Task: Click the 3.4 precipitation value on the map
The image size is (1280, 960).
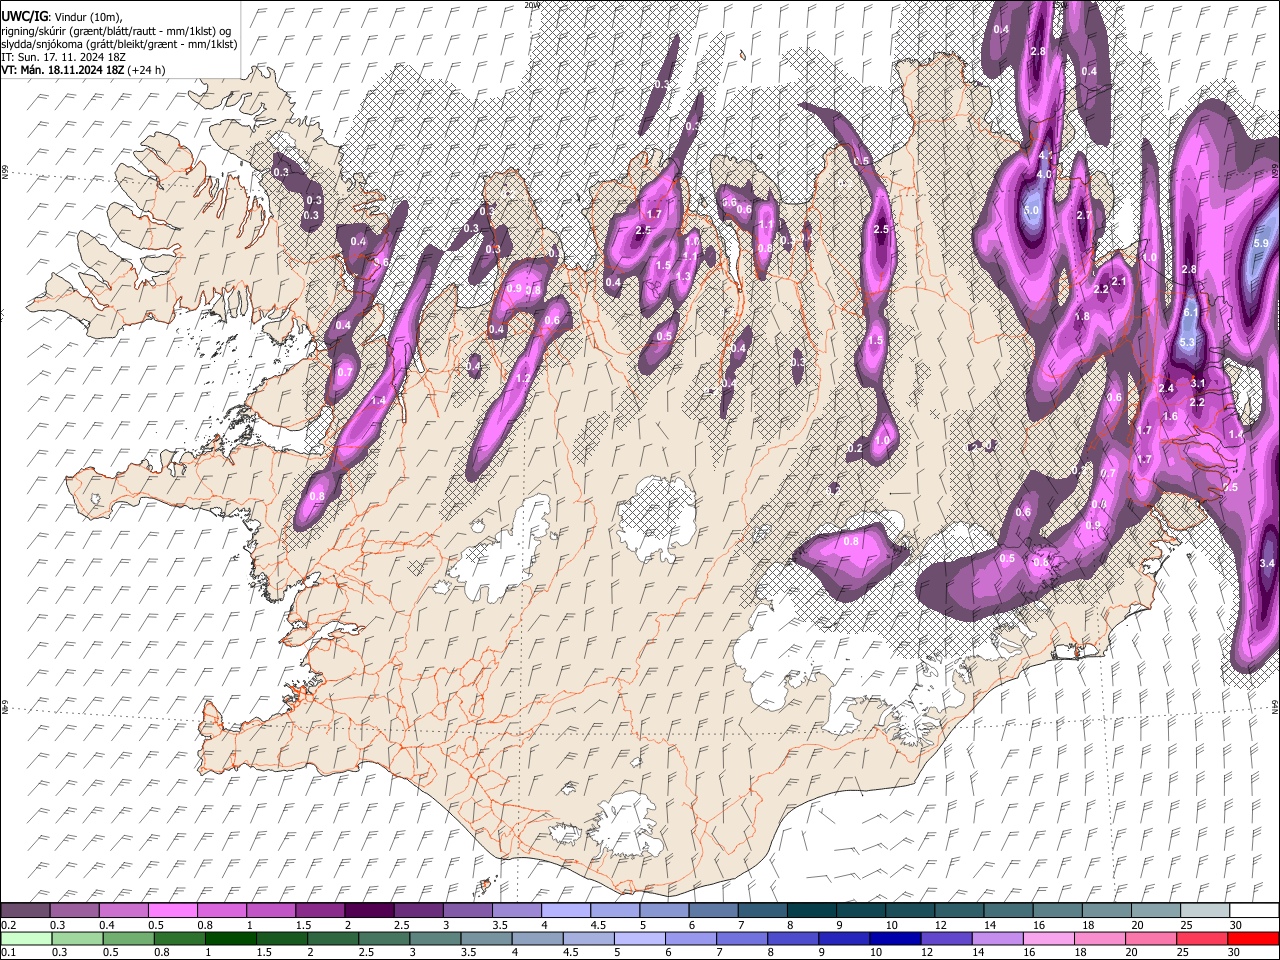Action: [x=1267, y=564]
